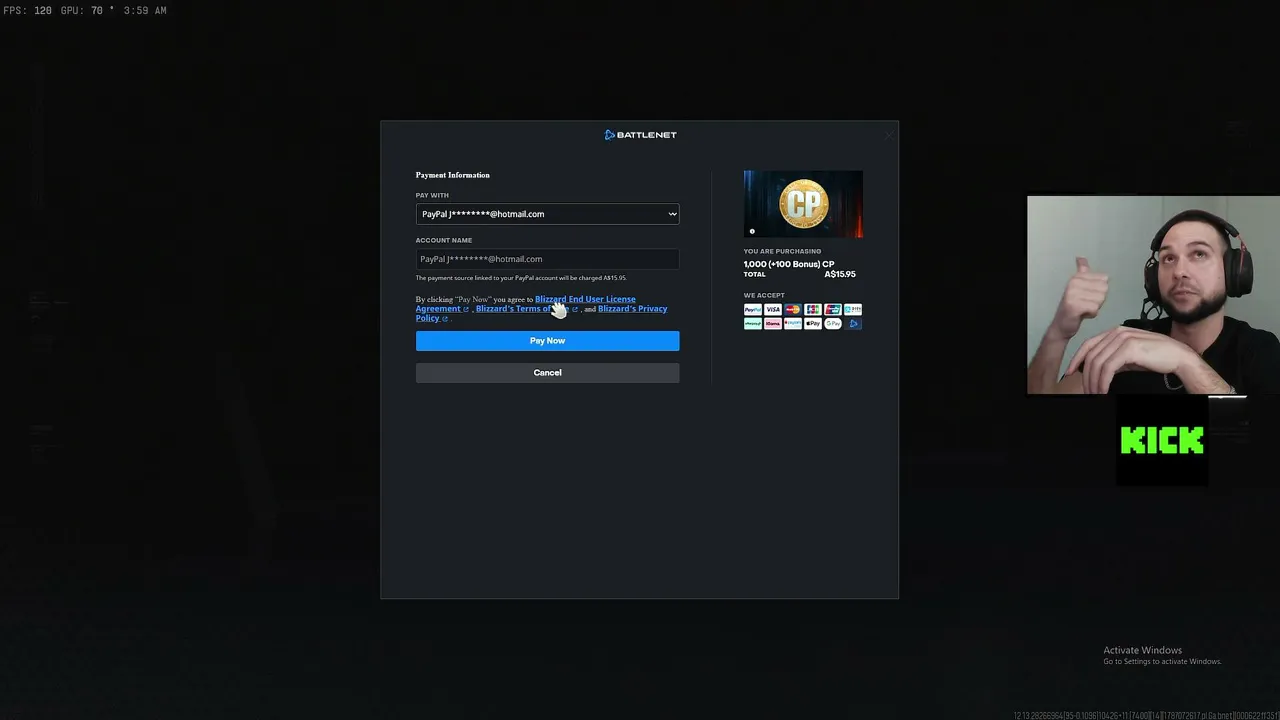This screenshot has width=1280, height=720.
Task: Click the Visa card icon
Action: click(772, 310)
